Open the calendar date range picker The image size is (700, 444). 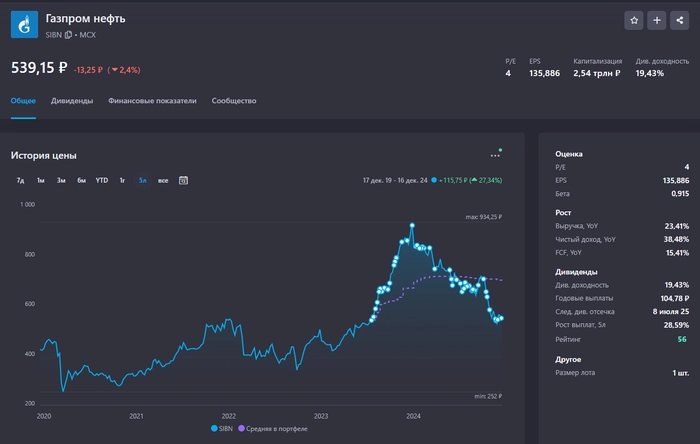183,180
